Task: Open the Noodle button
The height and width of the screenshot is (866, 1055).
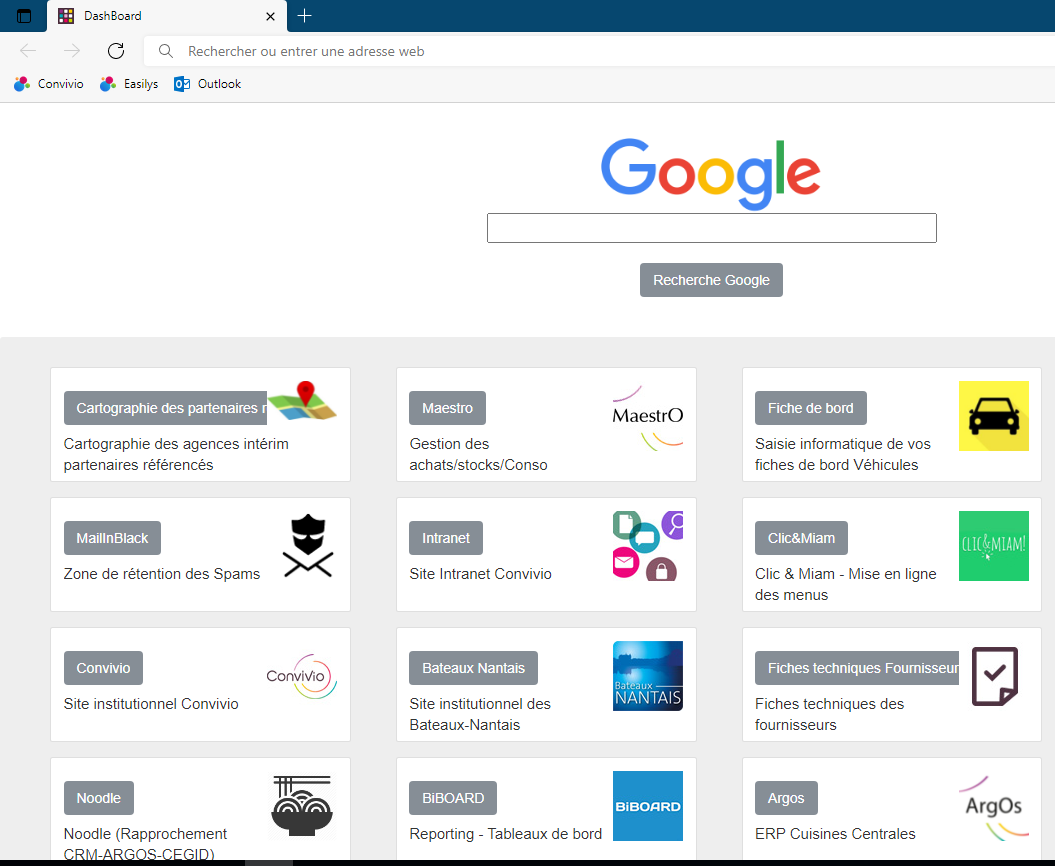Action: pyautogui.click(x=98, y=797)
